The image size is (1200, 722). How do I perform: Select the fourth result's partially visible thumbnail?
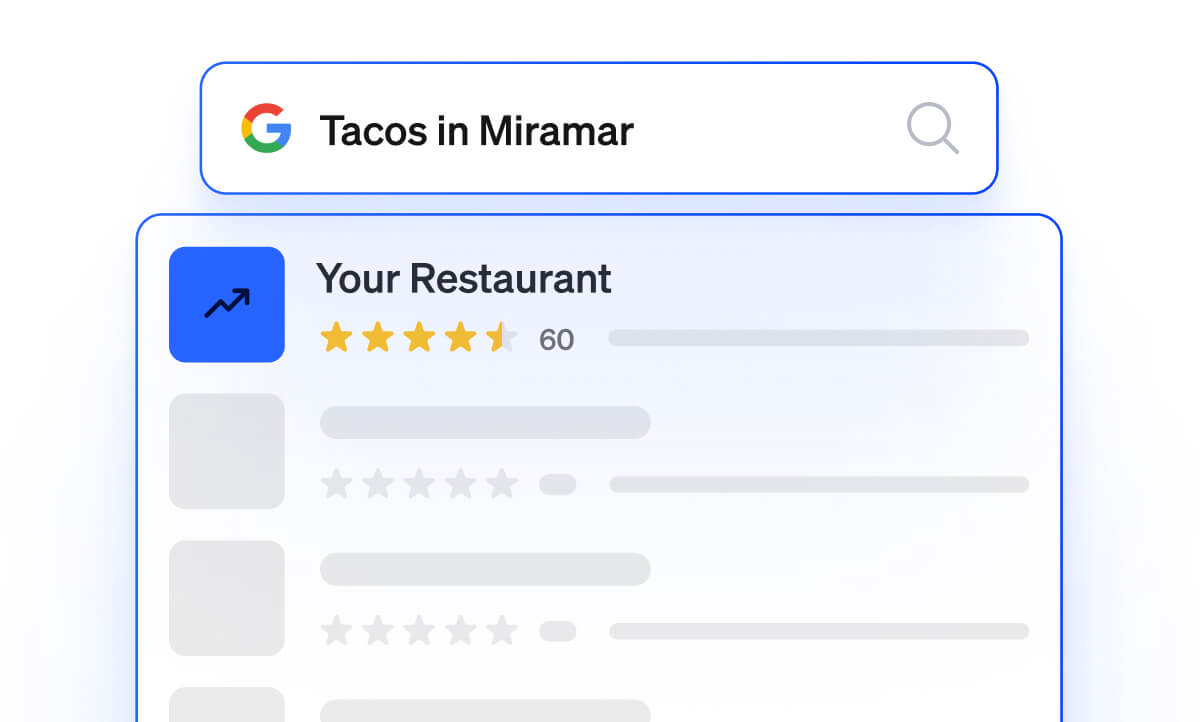(x=227, y=704)
